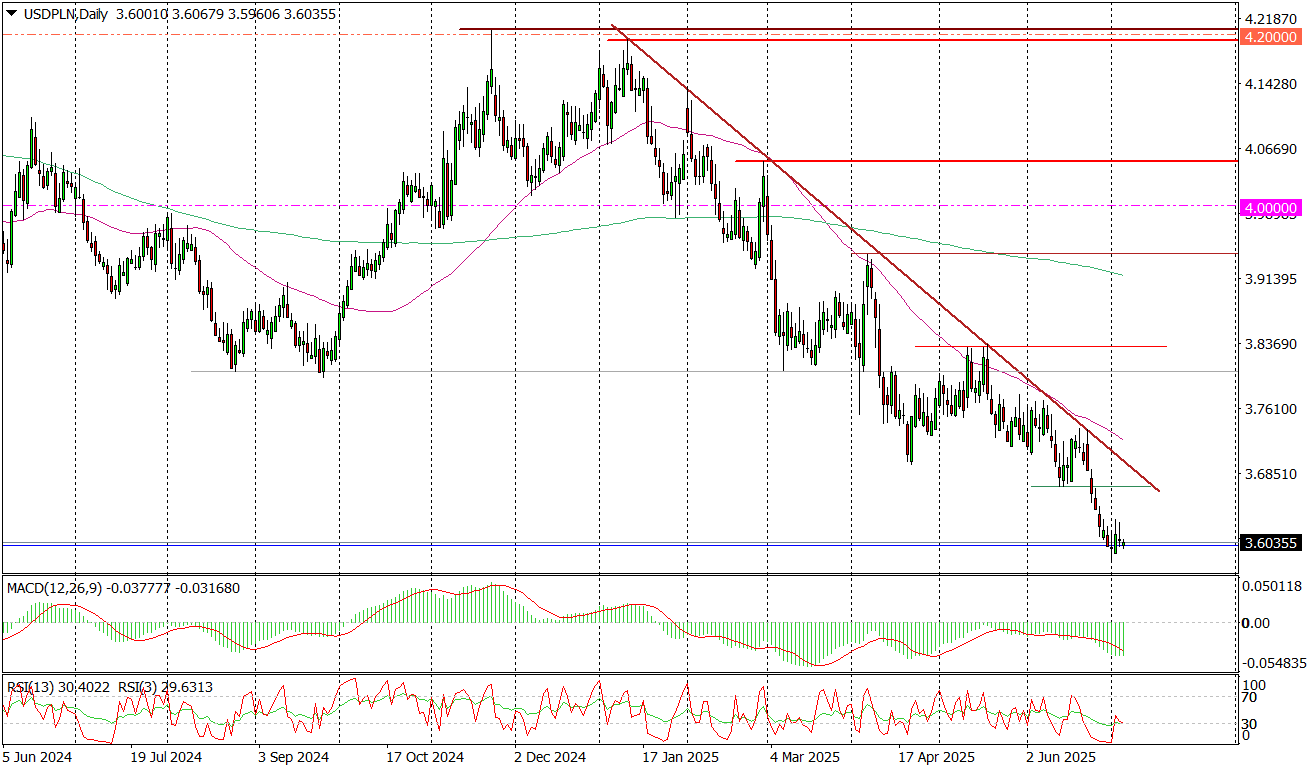The width and height of the screenshot is (1310, 771).
Task: Click the 3.76100 price axis label
Action: tap(1270, 409)
